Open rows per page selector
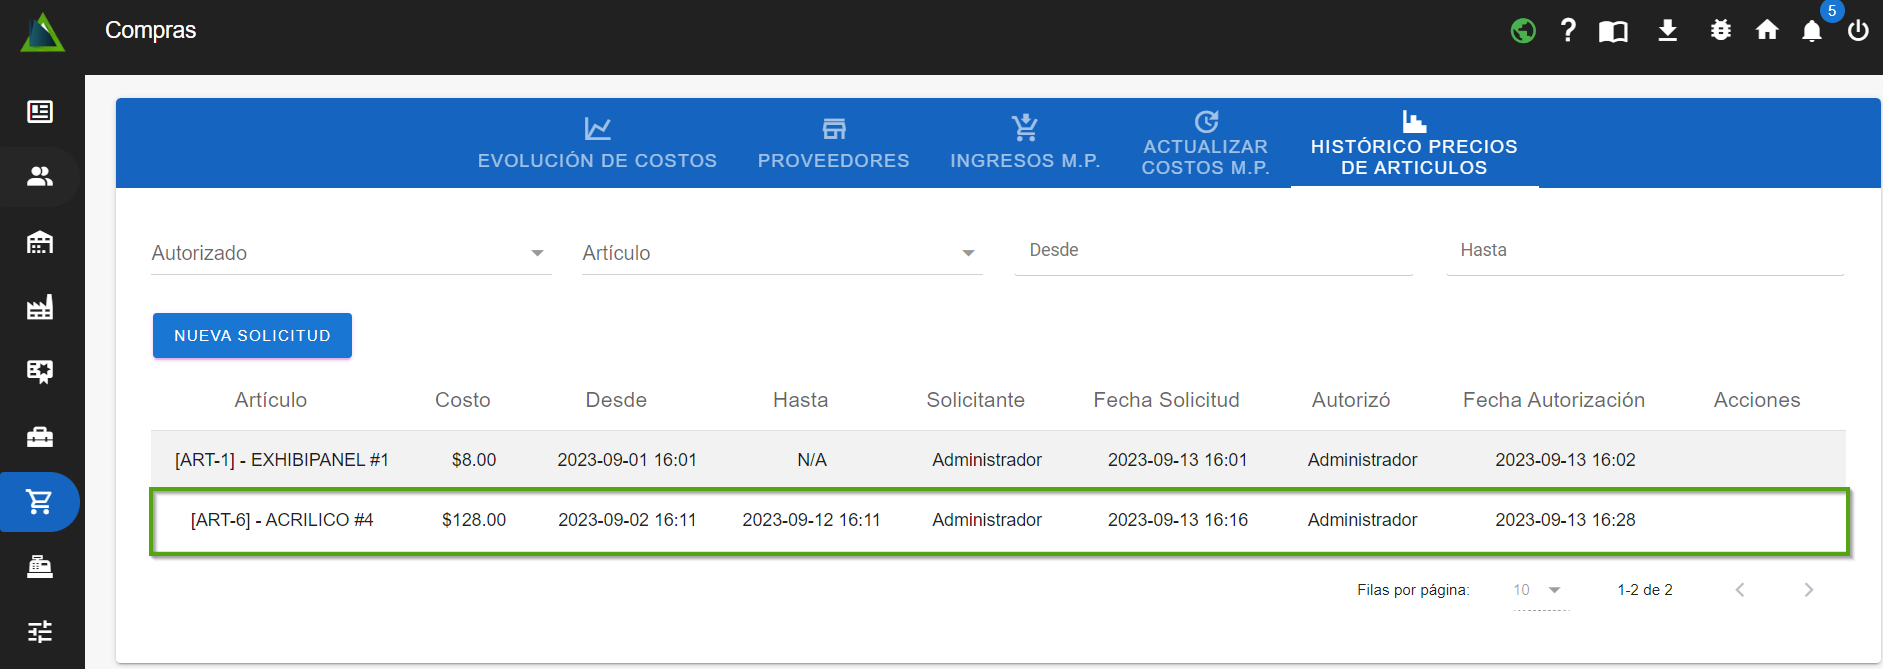The height and width of the screenshot is (669, 1883). pyautogui.click(x=1538, y=590)
